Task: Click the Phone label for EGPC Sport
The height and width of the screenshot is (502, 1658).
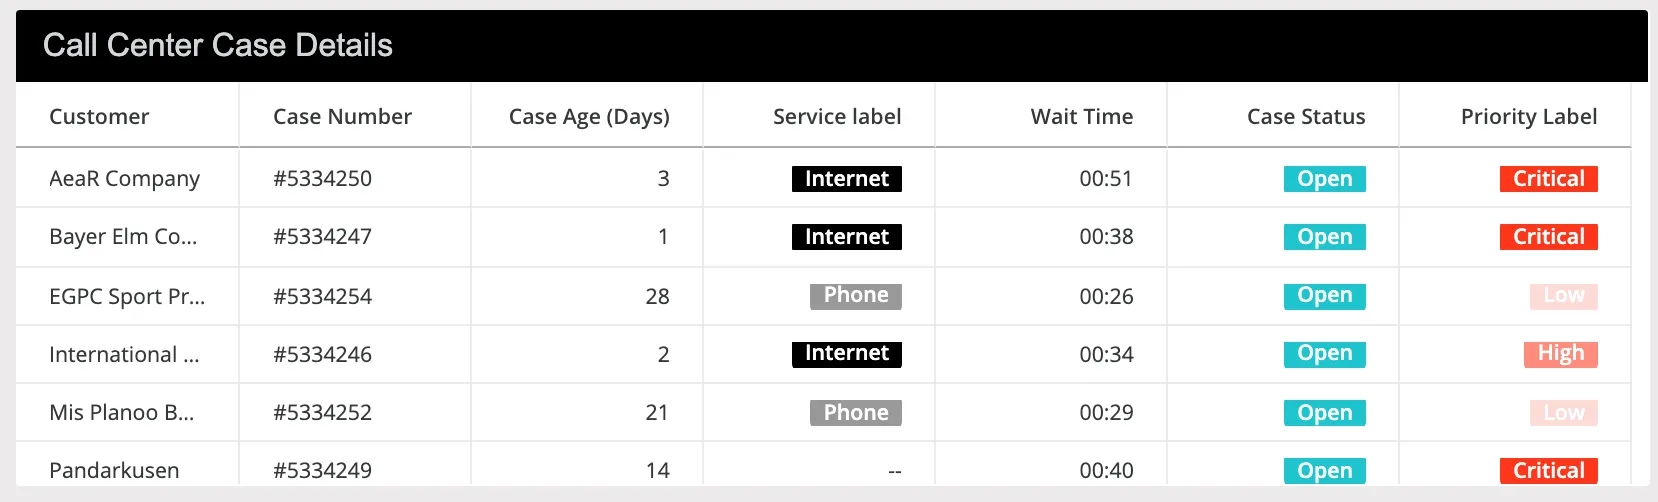Action: click(x=856, y=296)
